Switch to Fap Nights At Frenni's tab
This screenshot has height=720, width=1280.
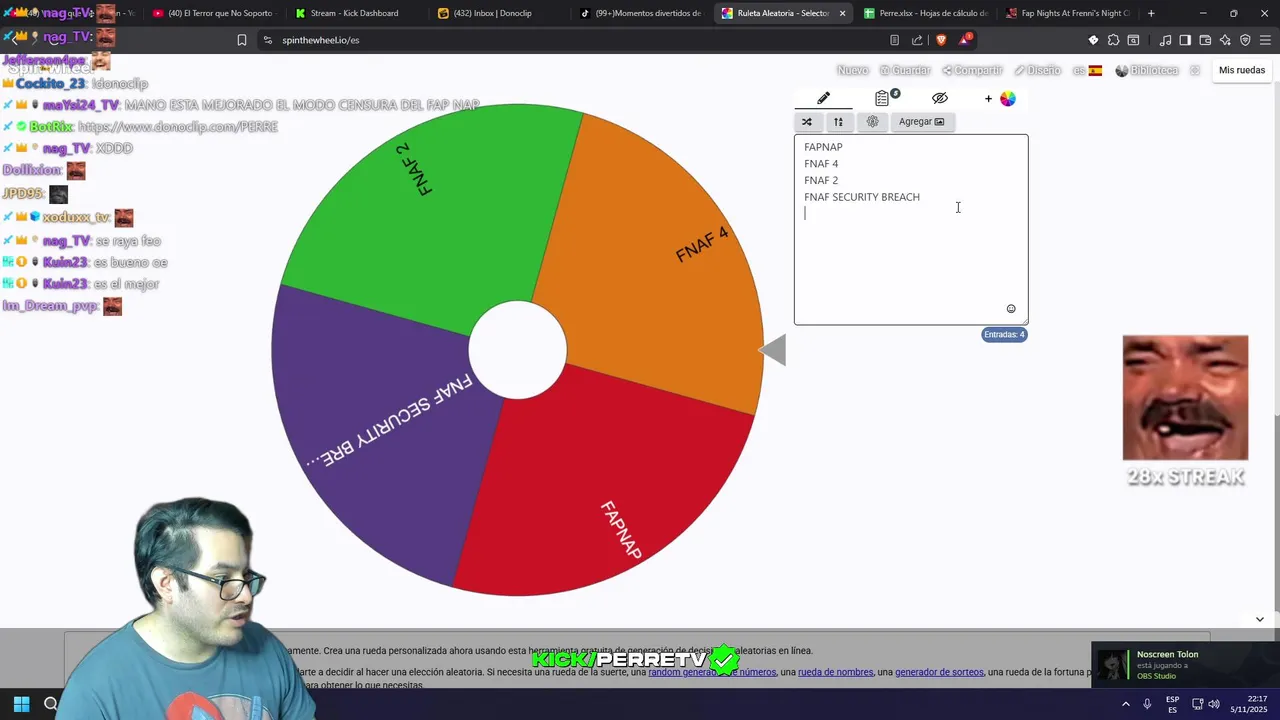tap(1067, 13)
